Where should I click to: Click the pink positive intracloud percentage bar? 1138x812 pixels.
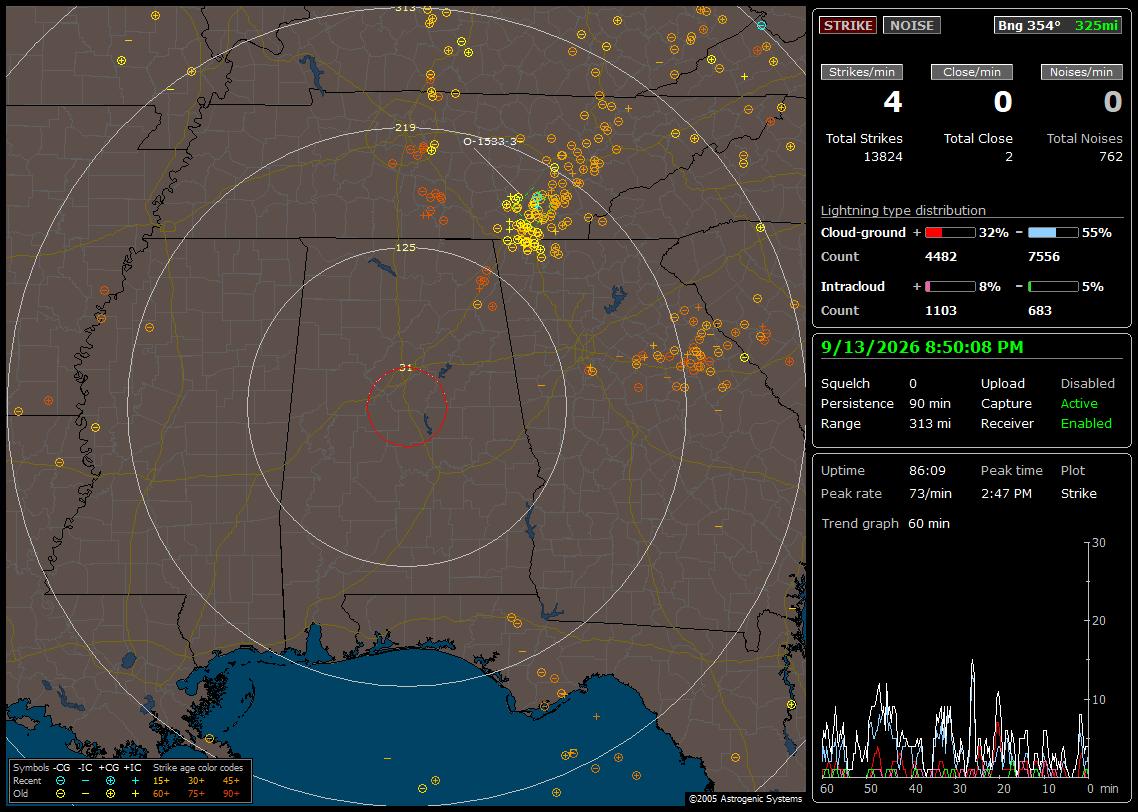[950, 287]
